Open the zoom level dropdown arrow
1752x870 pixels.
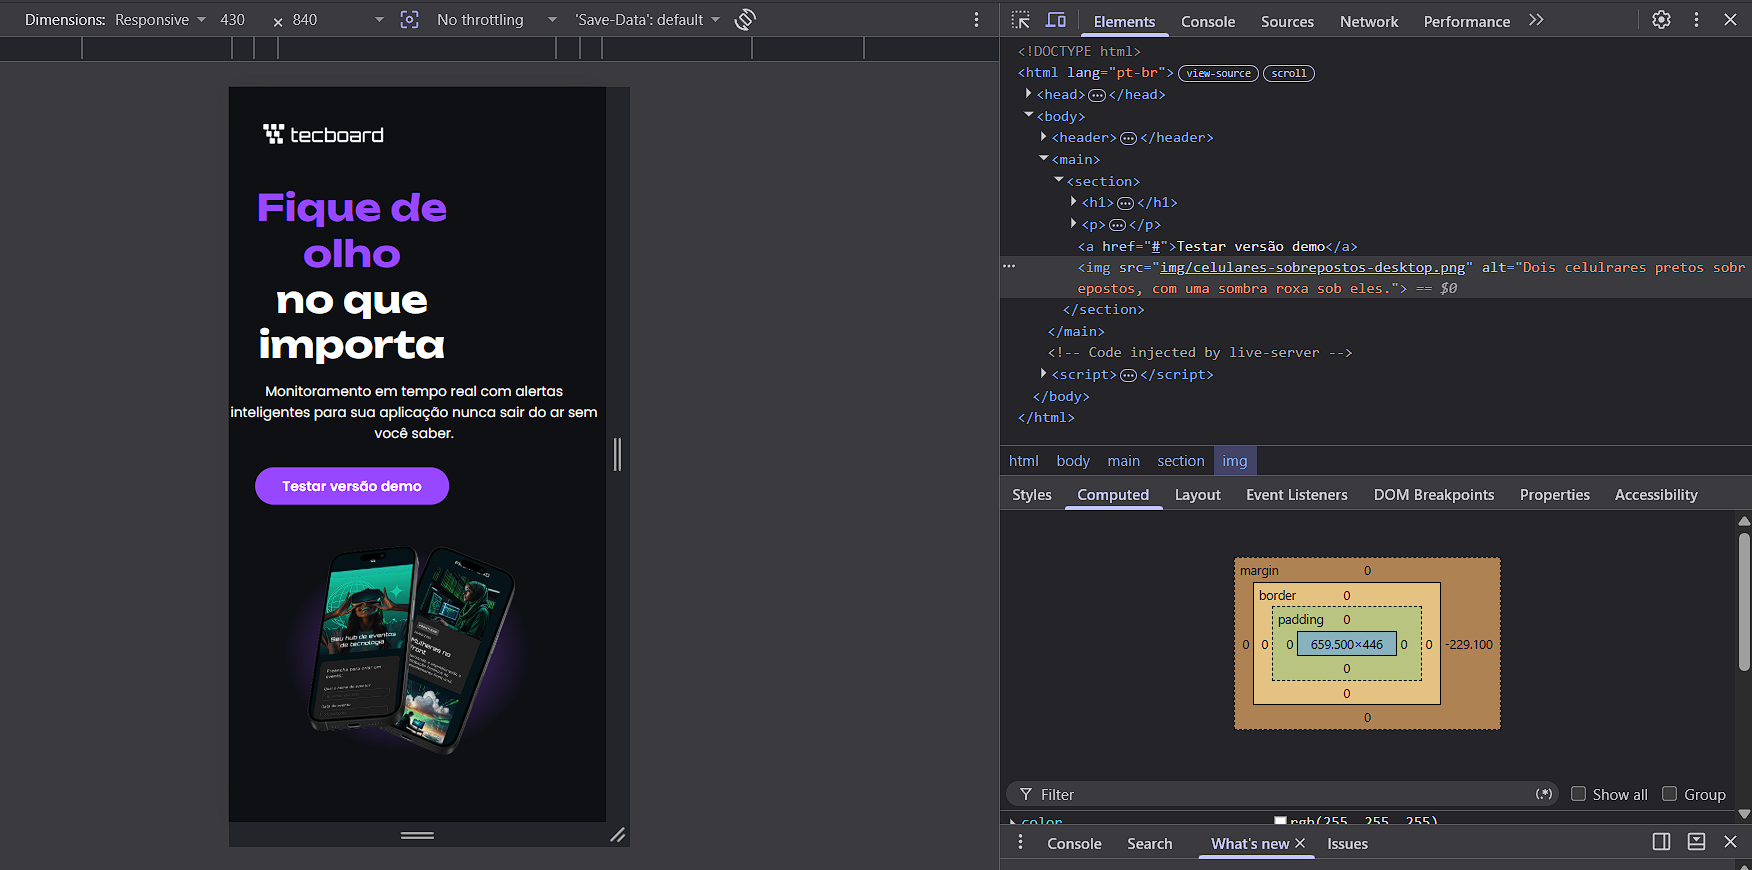point(379,20)
